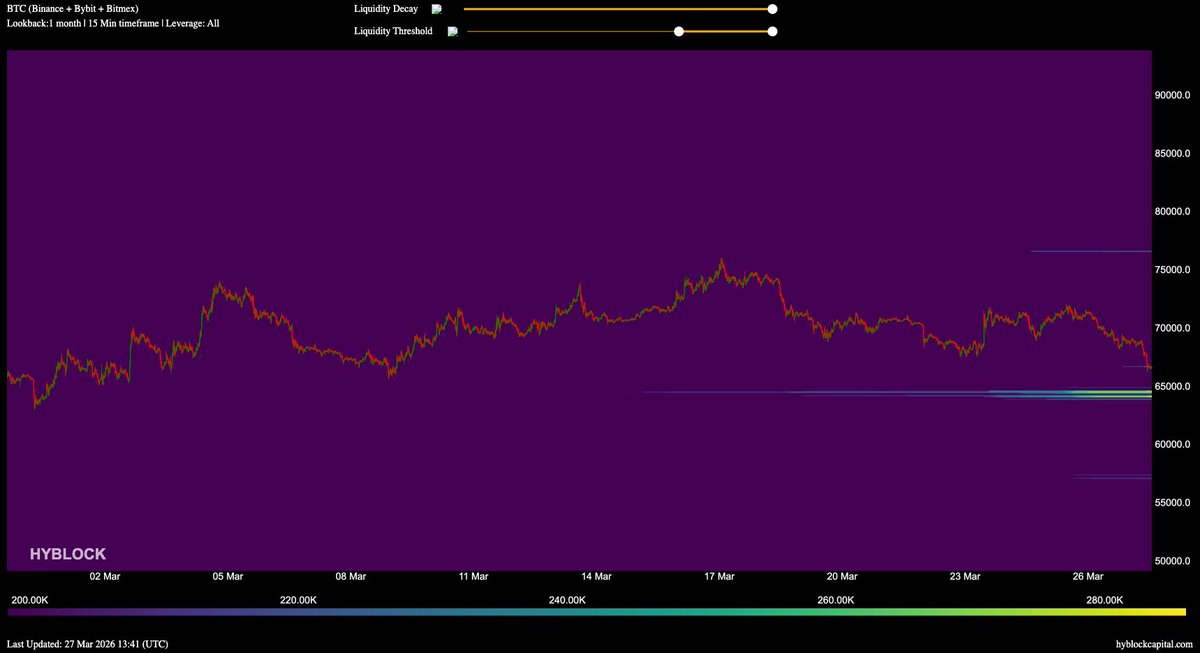
Task: Click the 55000.0 price axis label
Action: pos(1173,503)
